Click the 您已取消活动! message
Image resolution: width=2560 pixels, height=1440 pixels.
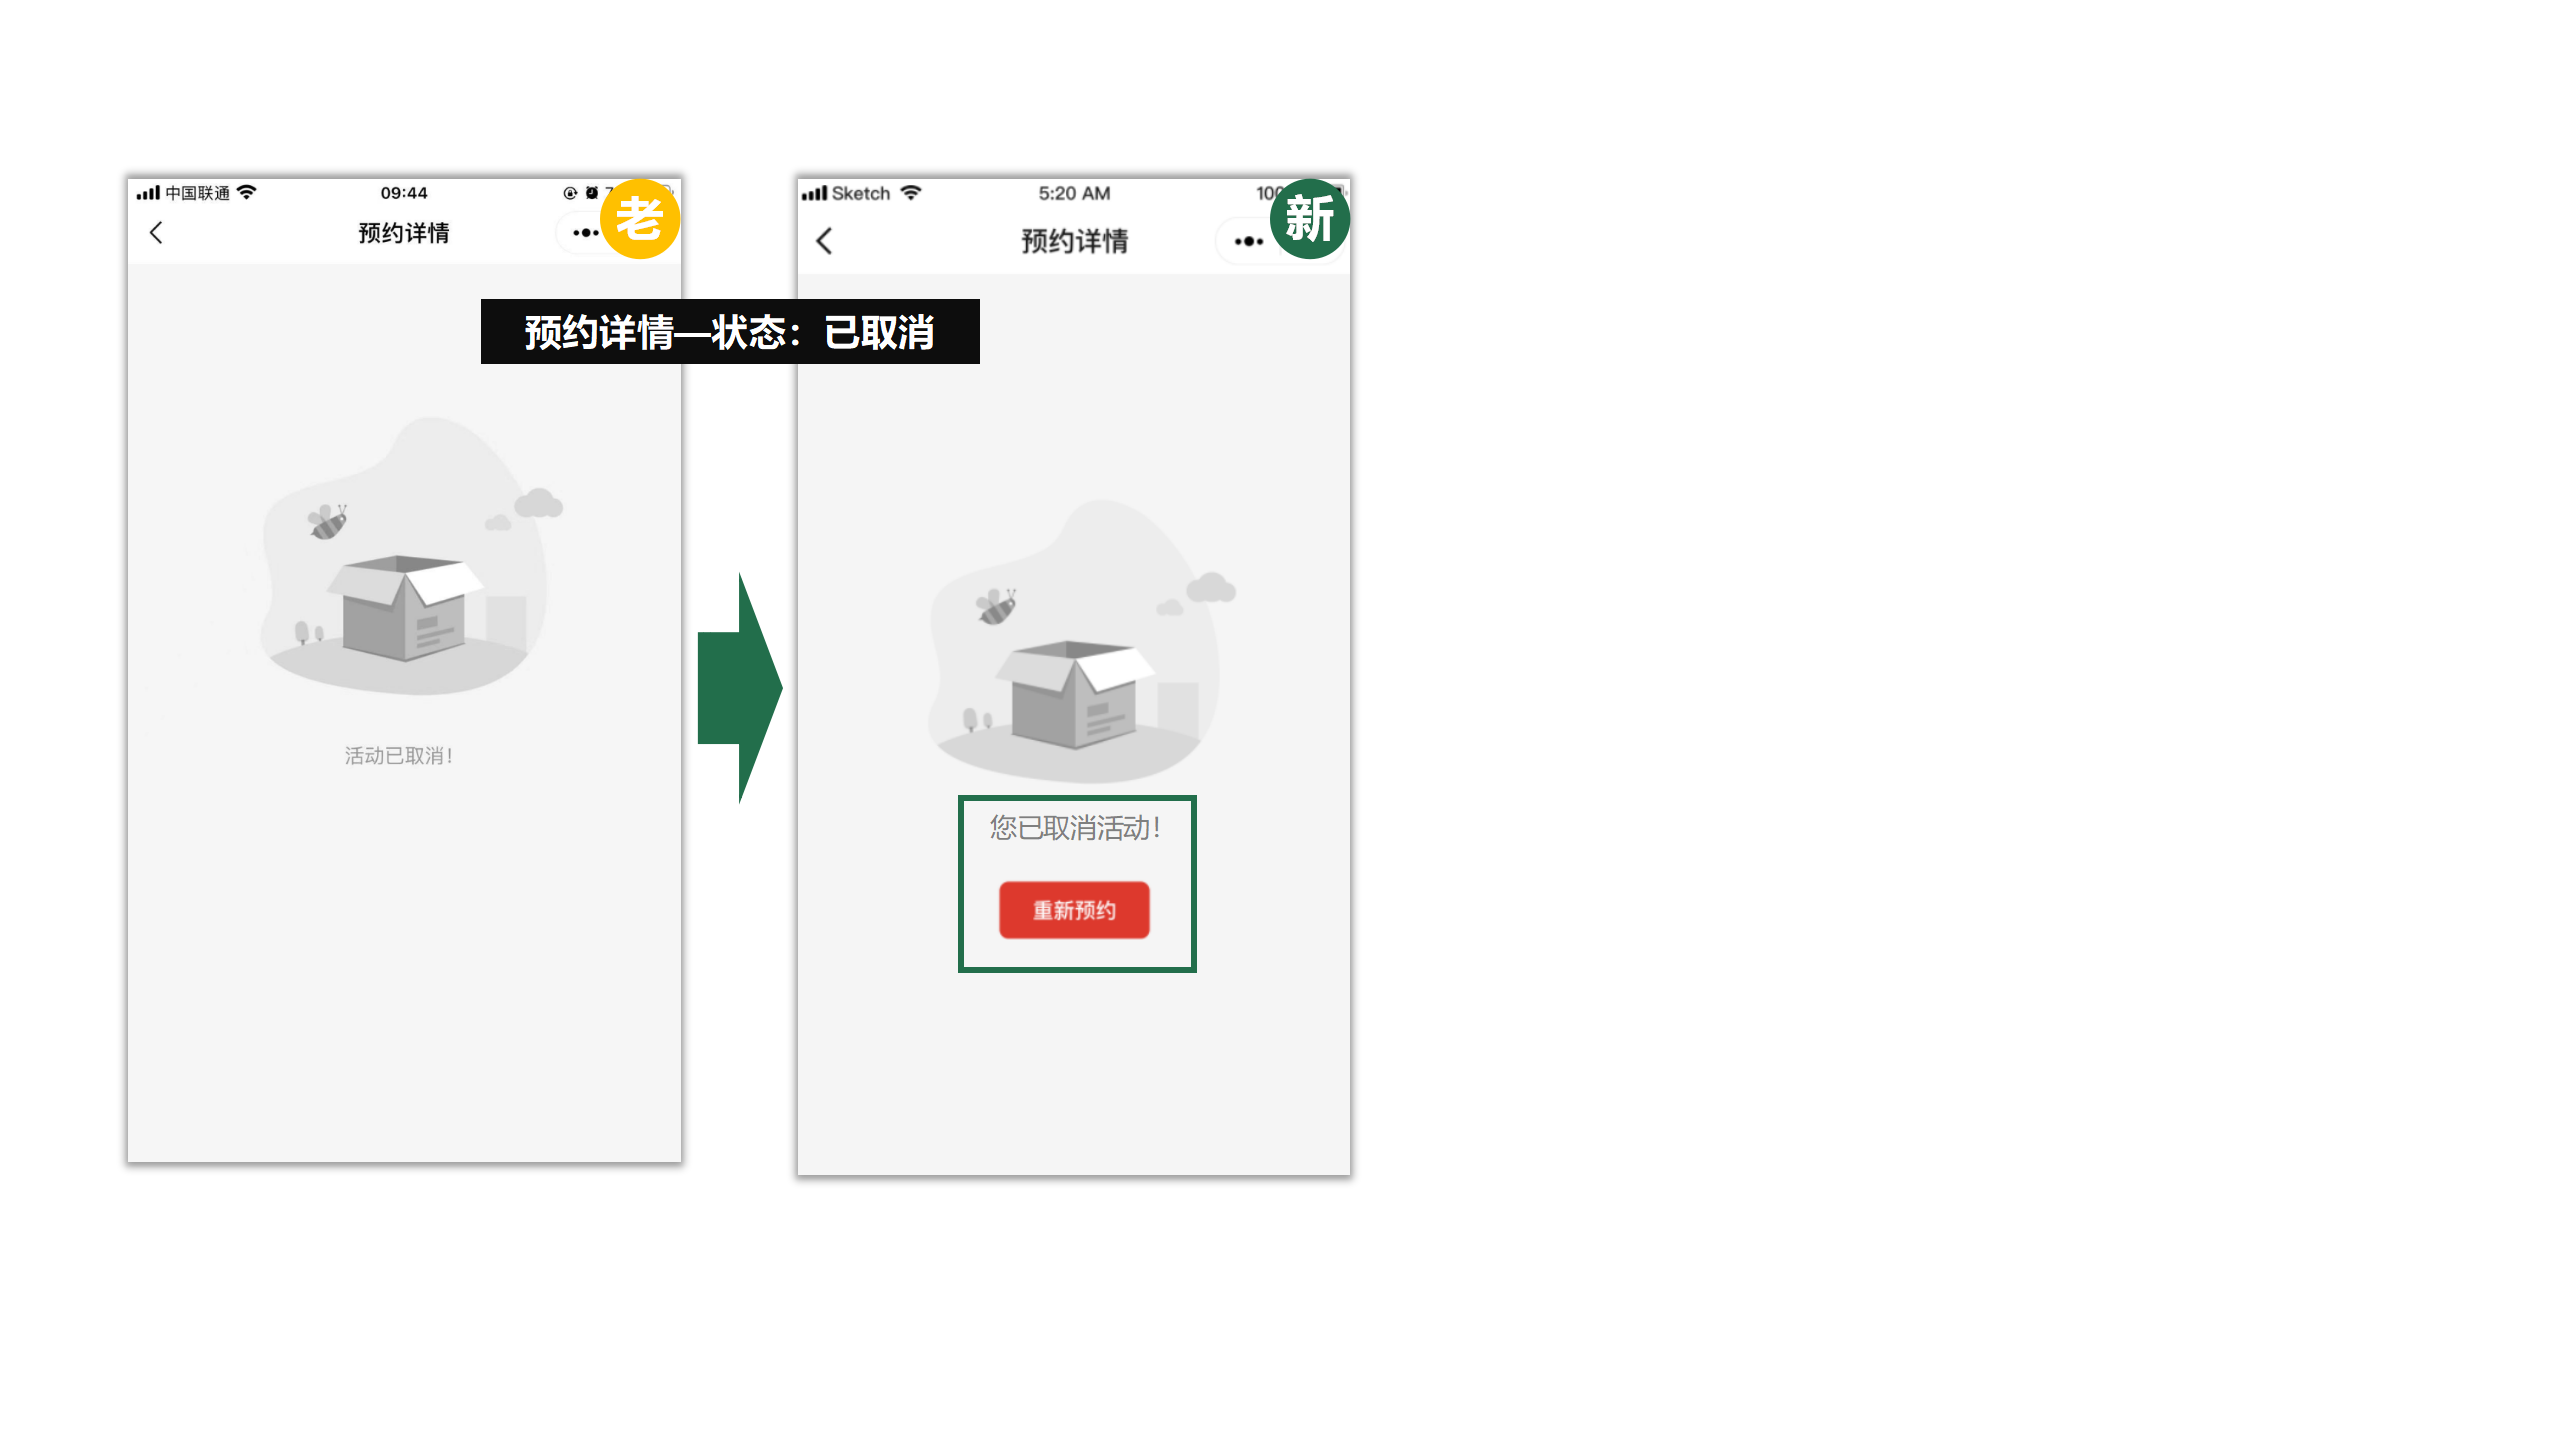coord(1075,828)
